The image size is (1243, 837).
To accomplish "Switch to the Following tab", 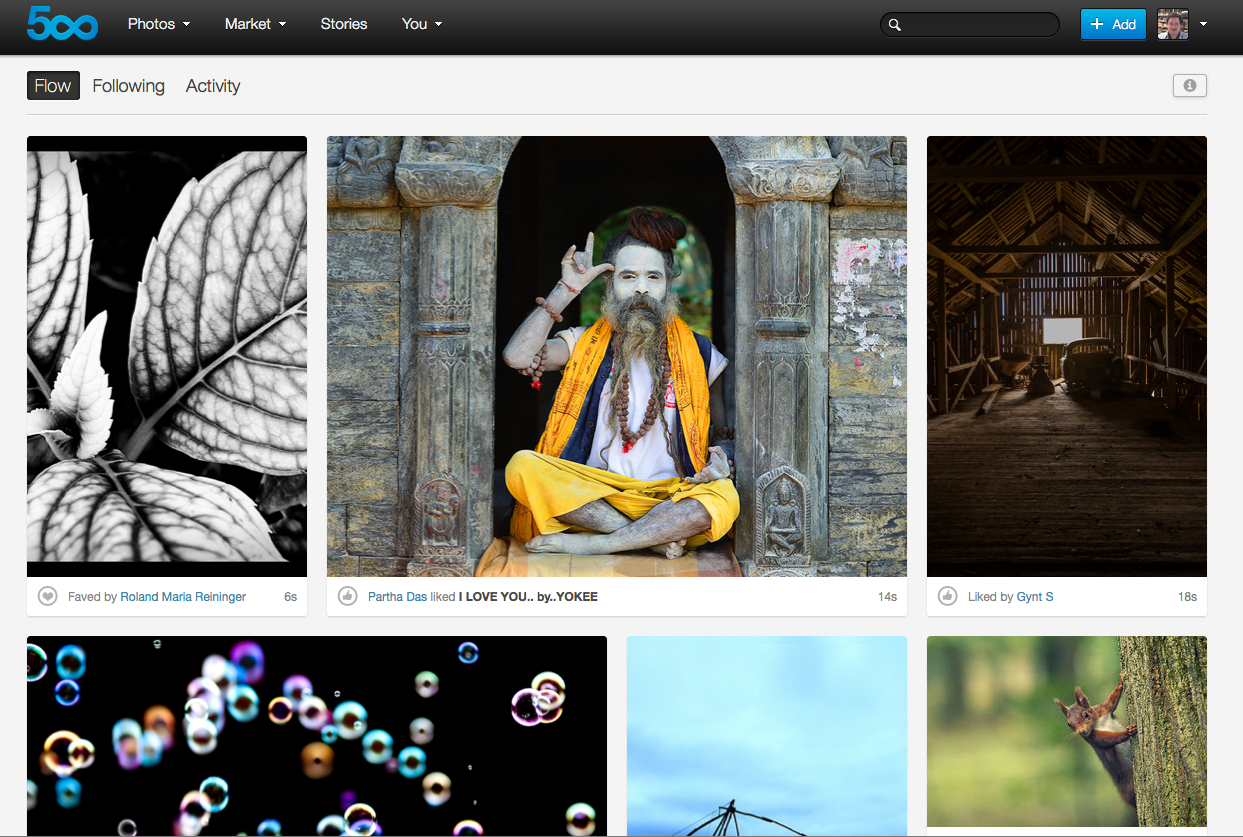I will coord(128,86).
